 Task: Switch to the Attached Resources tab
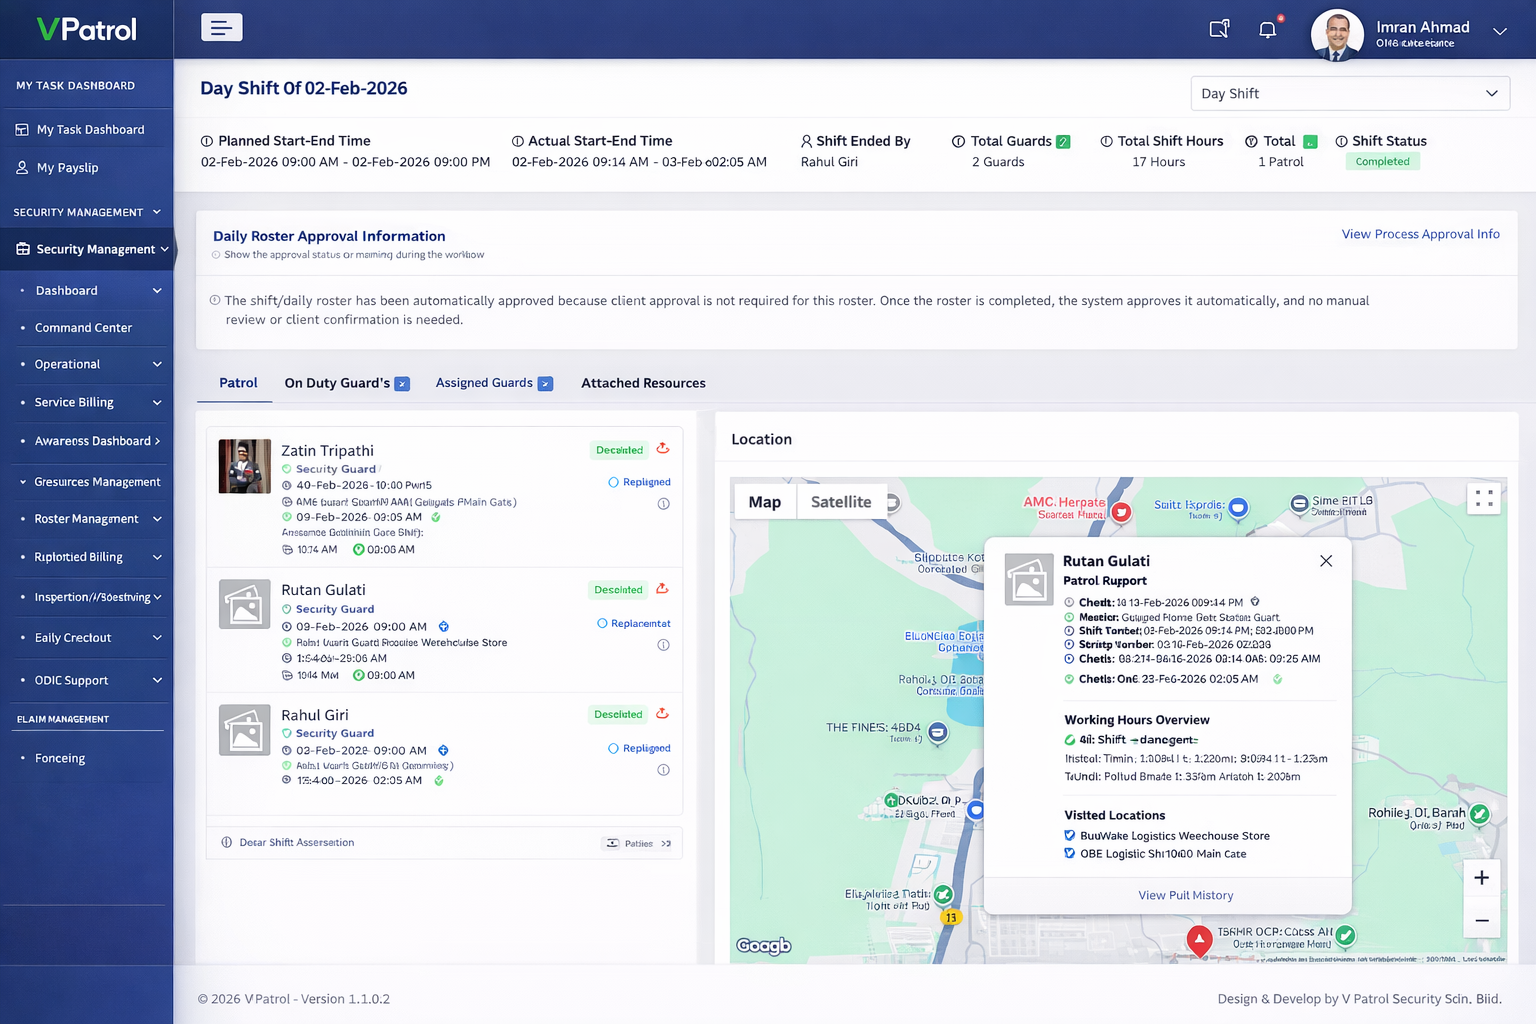pos(643,383)
